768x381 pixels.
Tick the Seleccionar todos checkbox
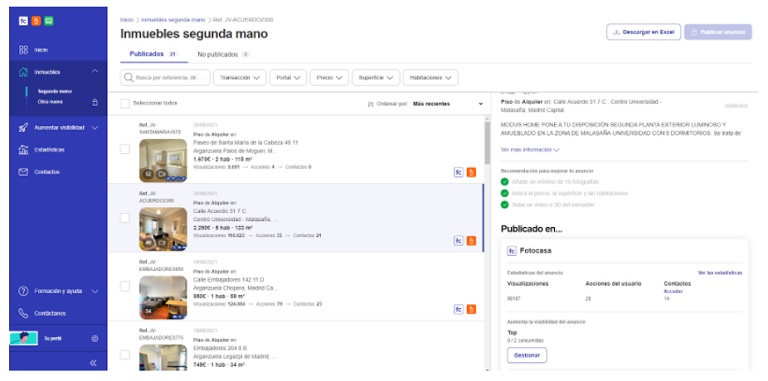click(125, 103)
